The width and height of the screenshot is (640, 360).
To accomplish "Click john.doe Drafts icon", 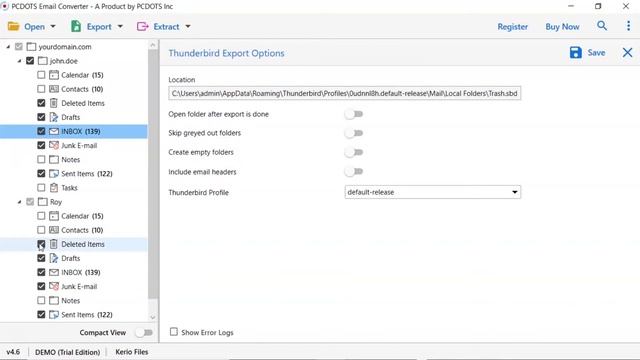I will (x=54, y=117).
